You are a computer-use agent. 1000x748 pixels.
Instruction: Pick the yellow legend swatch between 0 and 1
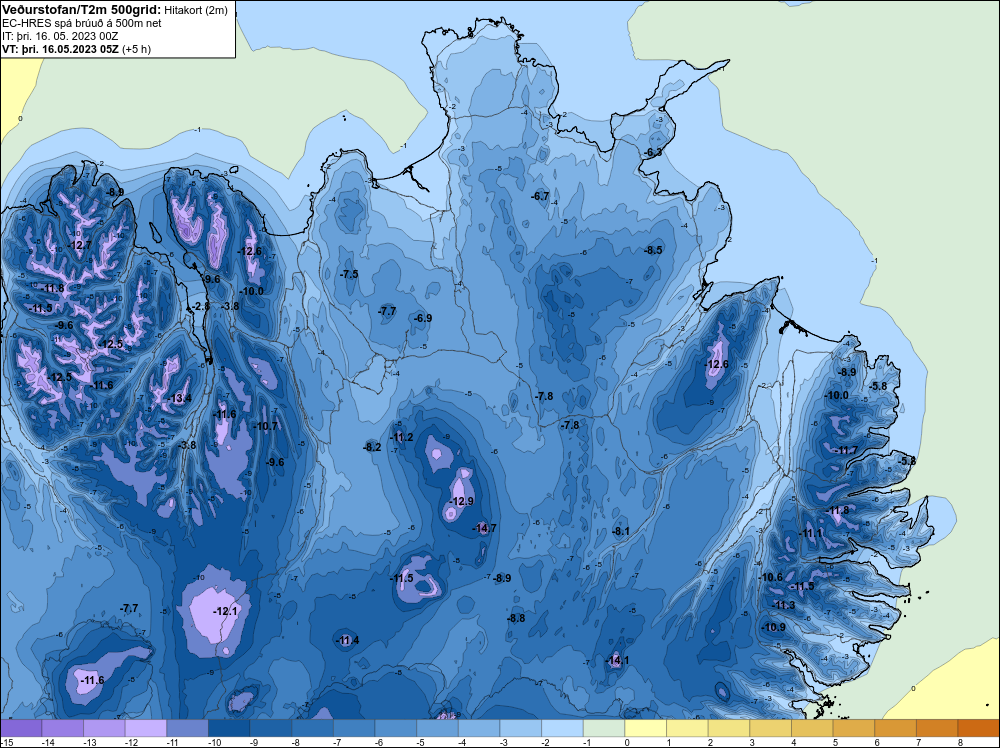click(645, 728)
